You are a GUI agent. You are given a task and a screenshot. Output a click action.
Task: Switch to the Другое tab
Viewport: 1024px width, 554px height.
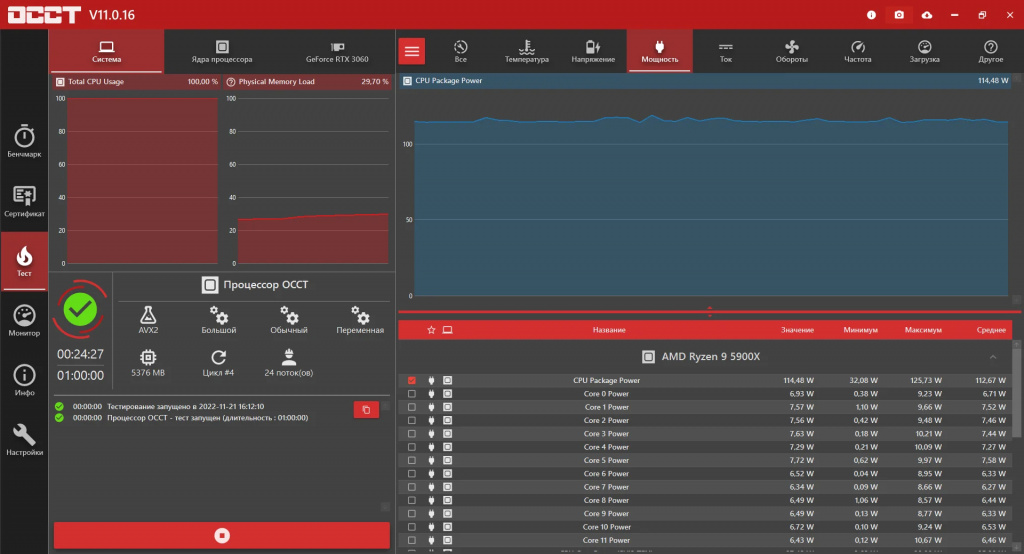991,51
